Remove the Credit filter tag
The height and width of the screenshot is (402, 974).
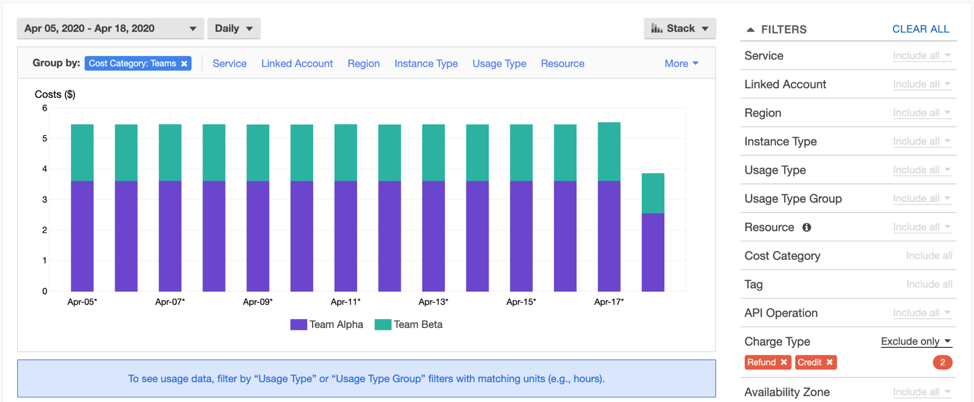tap(830, 362)
